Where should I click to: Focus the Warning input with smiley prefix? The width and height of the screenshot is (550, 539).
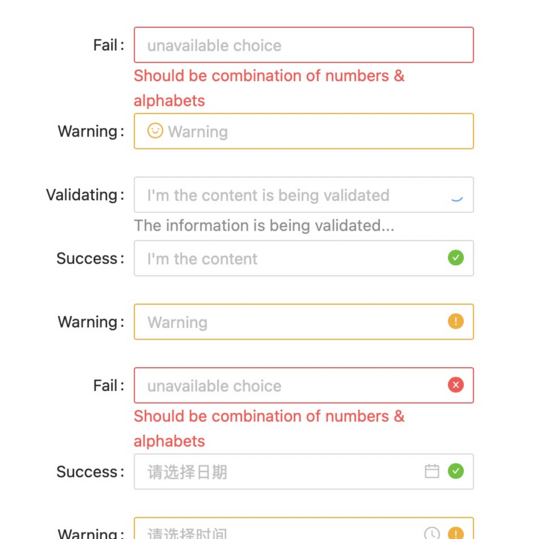click(304, 131)
